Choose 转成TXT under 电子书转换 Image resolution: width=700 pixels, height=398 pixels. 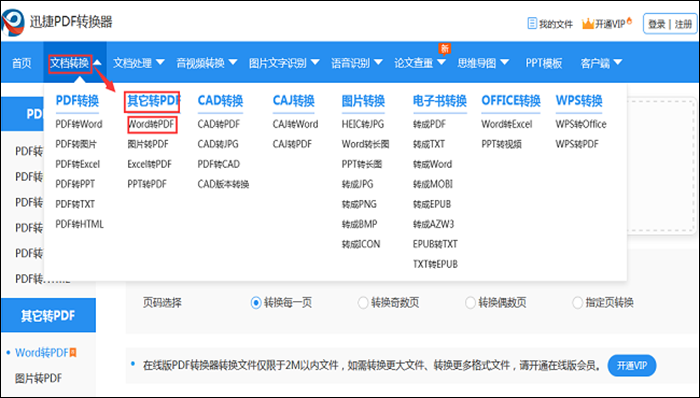[429, 144]
